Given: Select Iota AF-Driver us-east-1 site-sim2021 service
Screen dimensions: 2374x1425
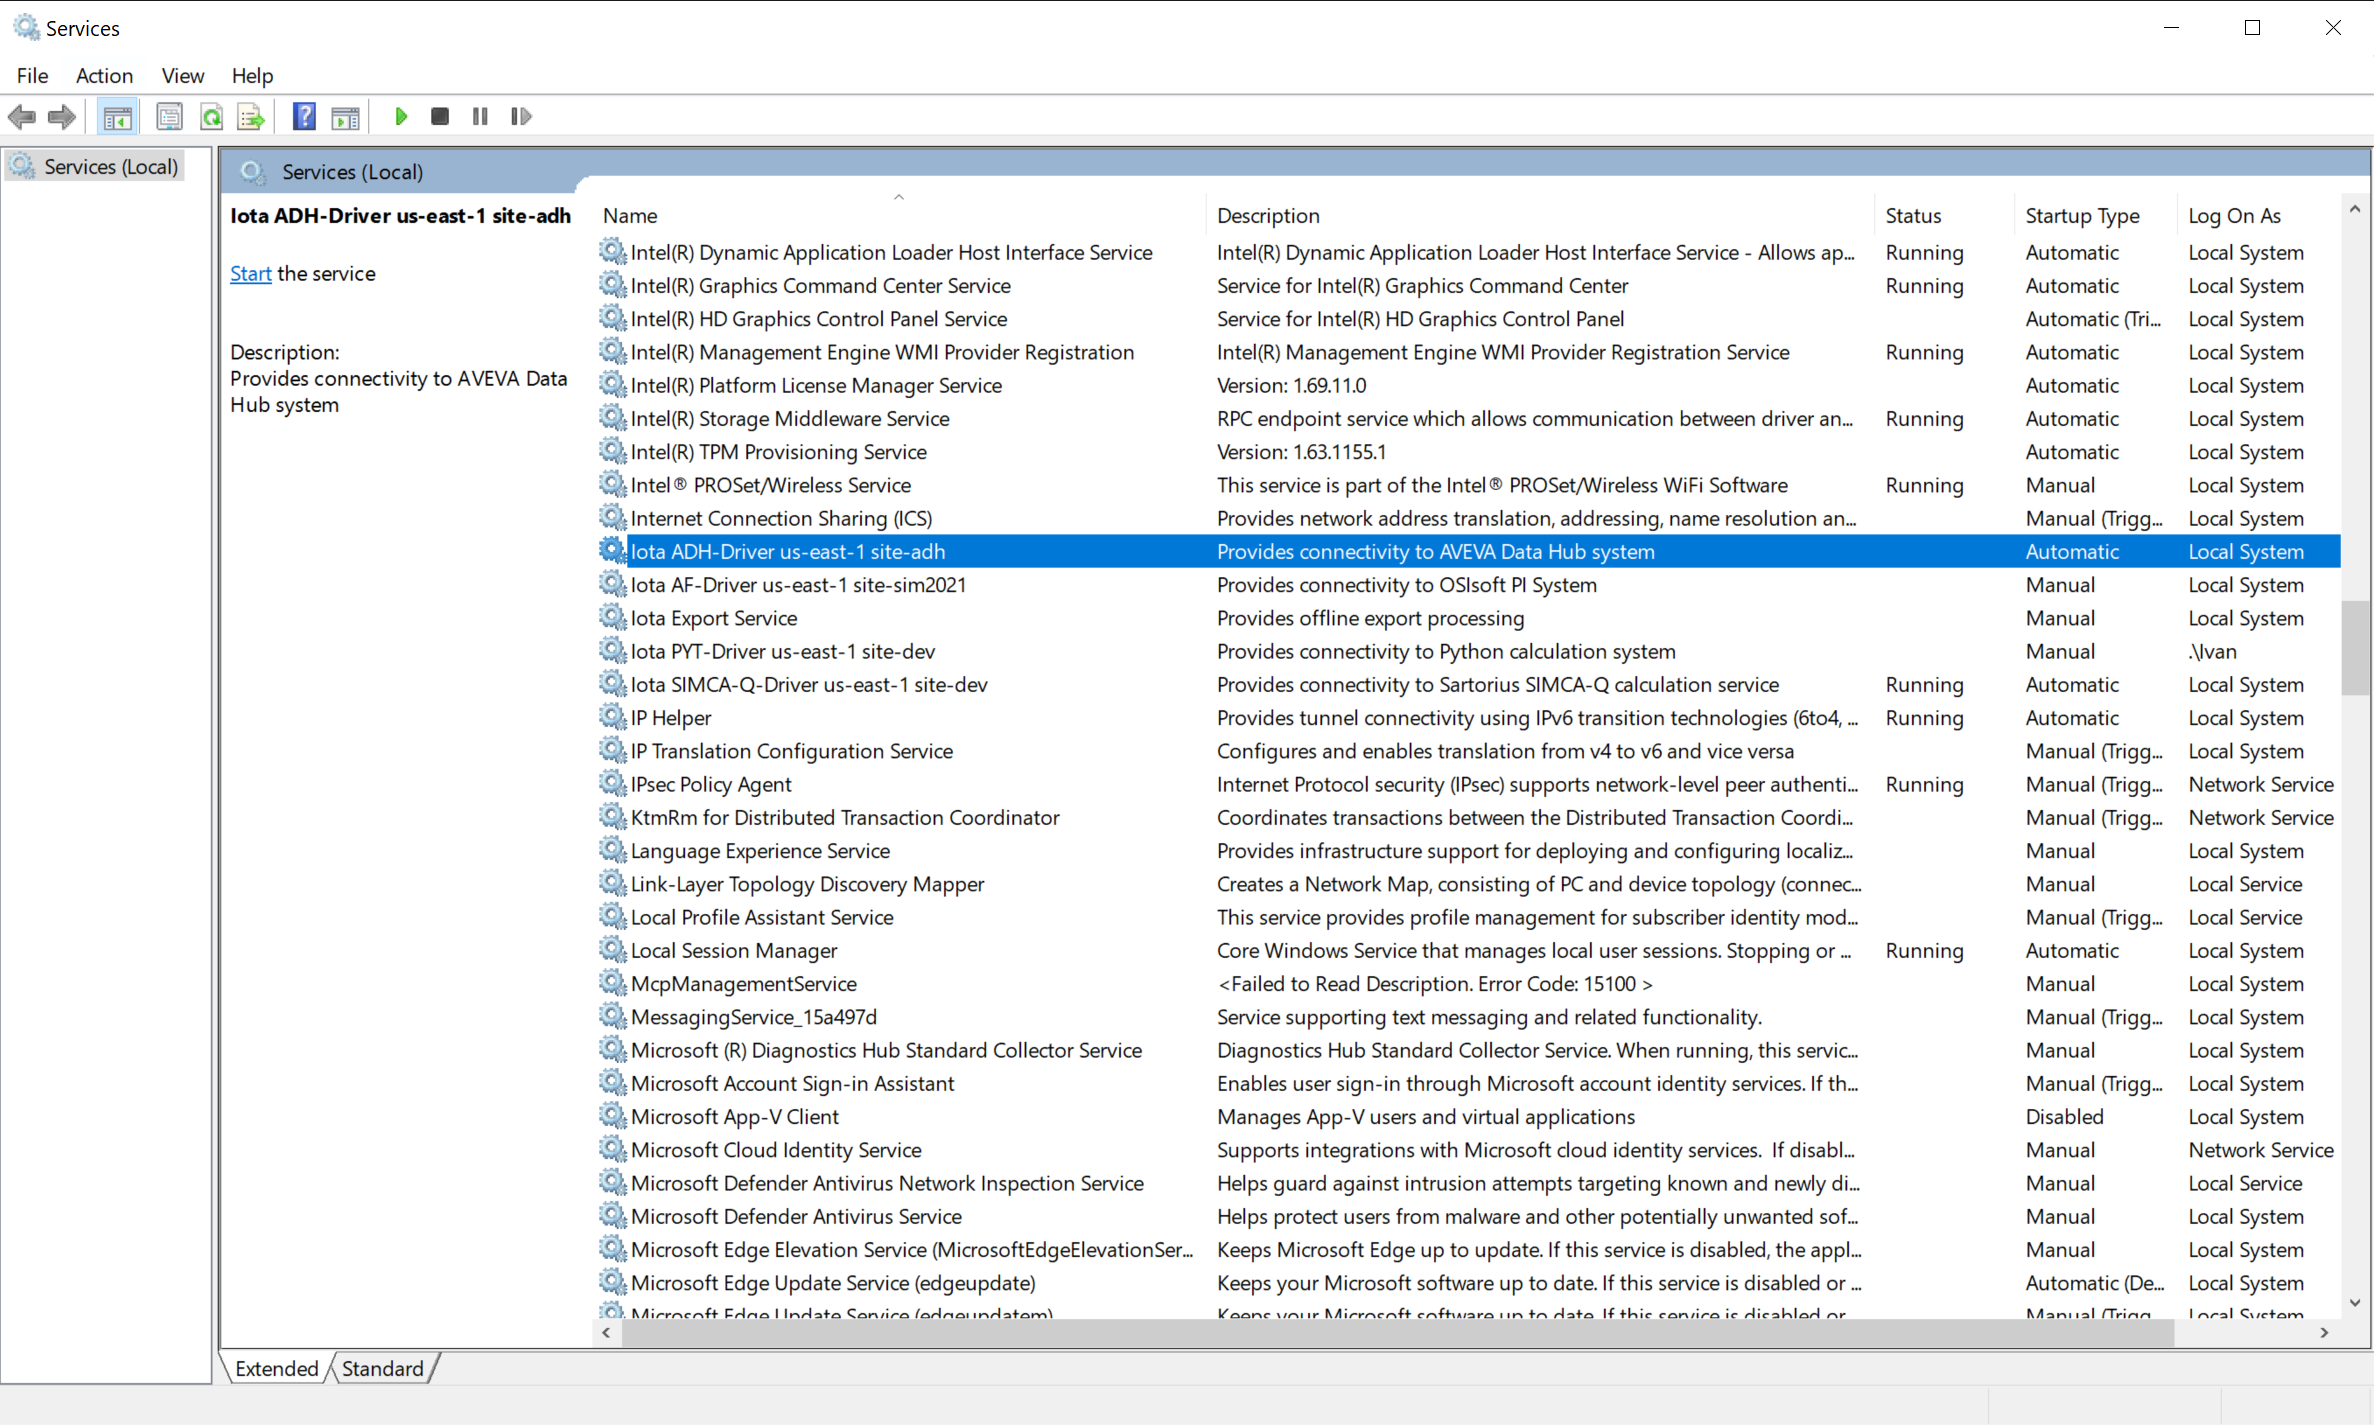Looking at the screenshot, I should 1468,584.
